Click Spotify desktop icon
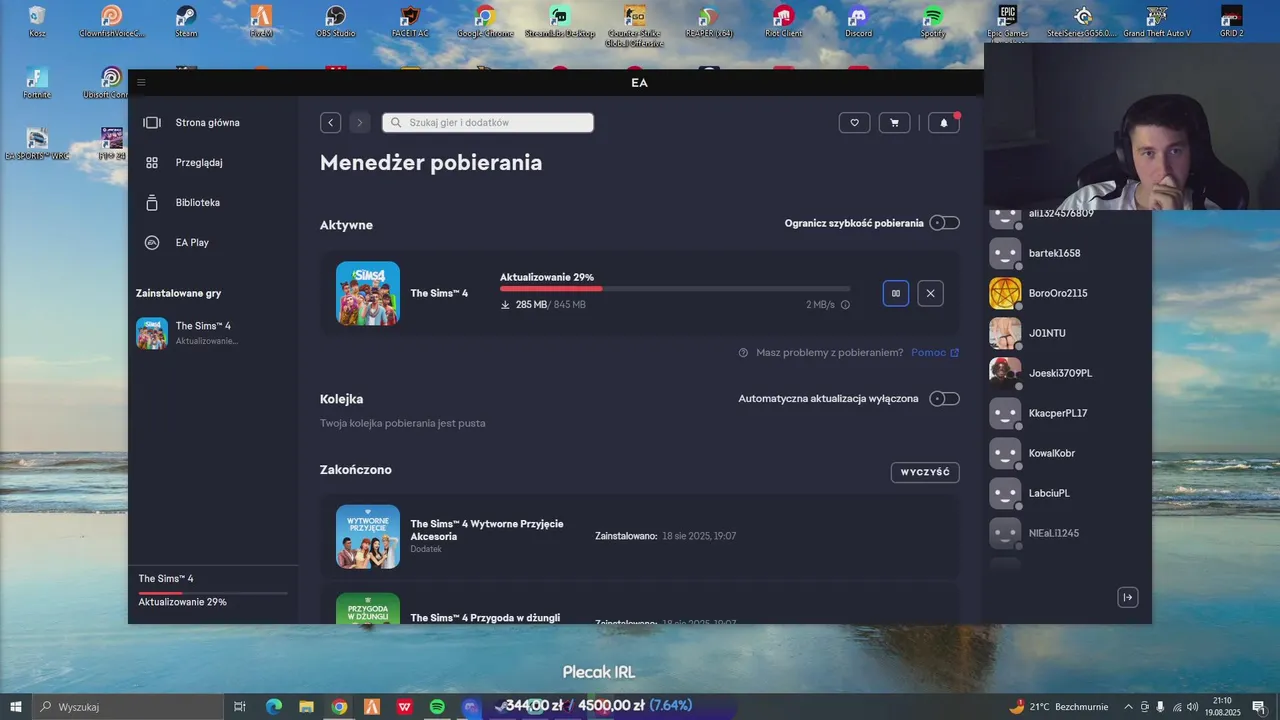The width and height of the screenshot is (1280, 720). click(x=933, y=21)
